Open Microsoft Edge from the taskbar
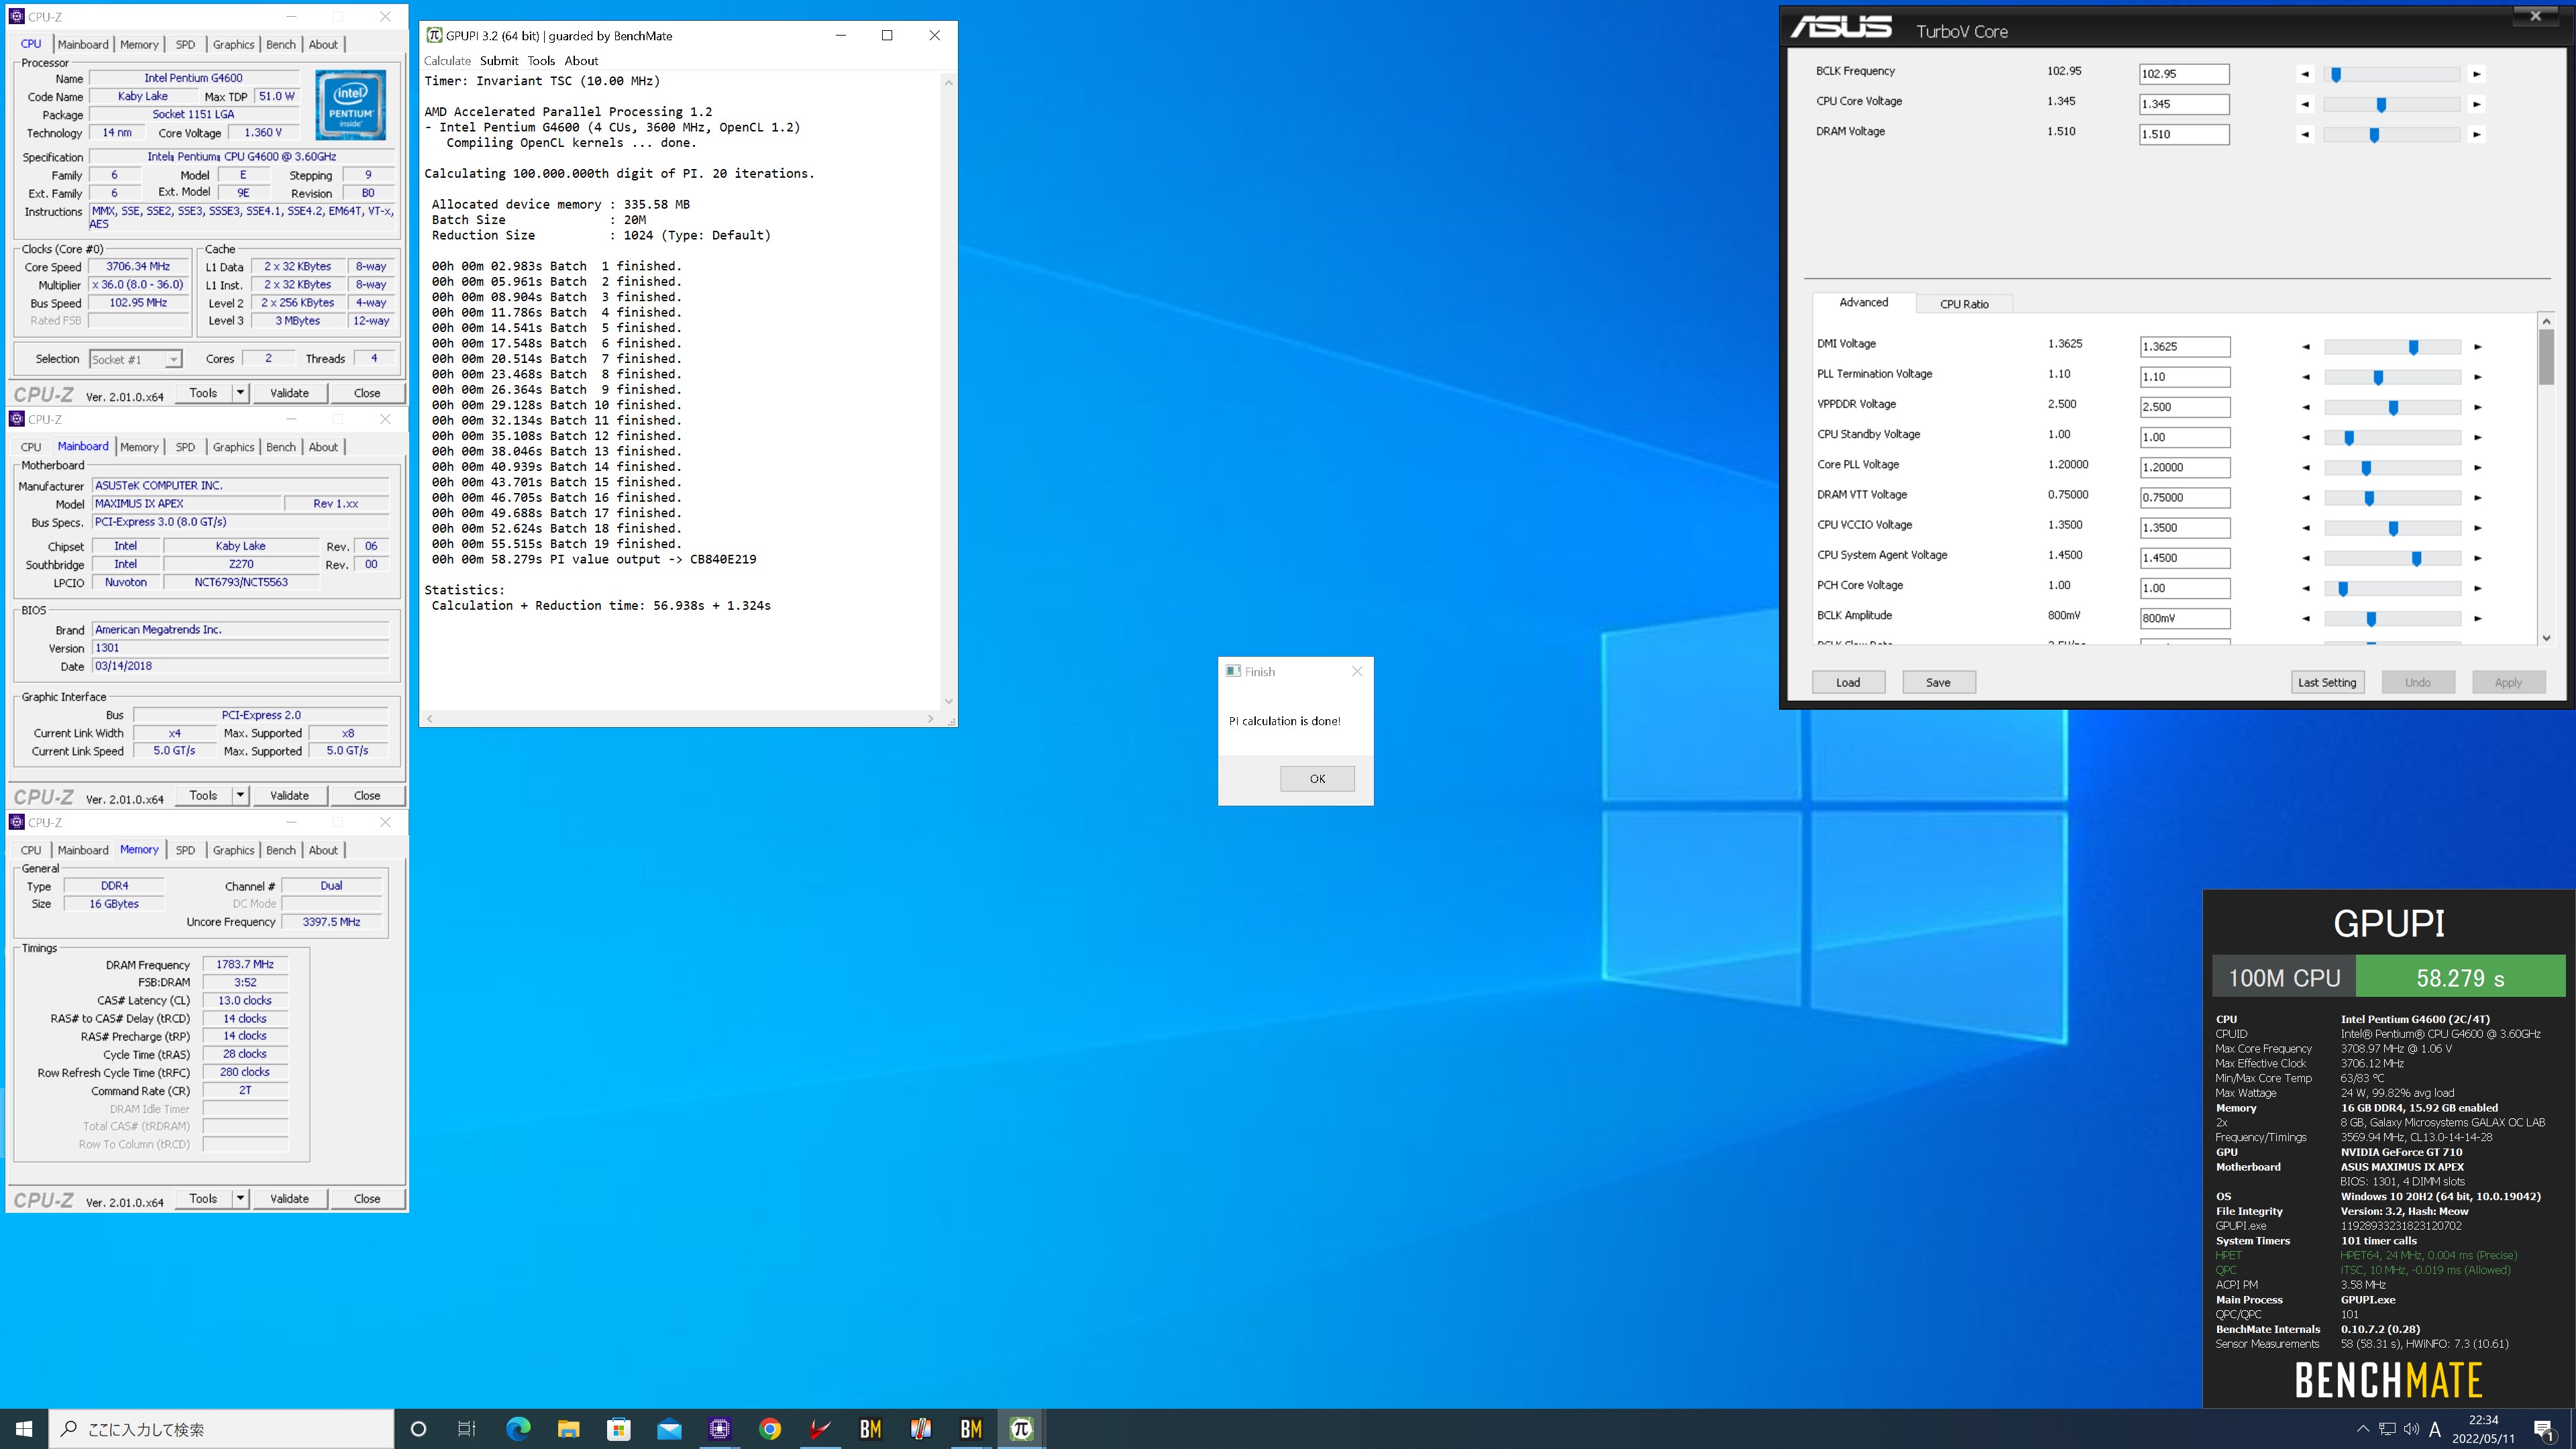This screenshot has height=1449, width=2576. coord(518,1429)
